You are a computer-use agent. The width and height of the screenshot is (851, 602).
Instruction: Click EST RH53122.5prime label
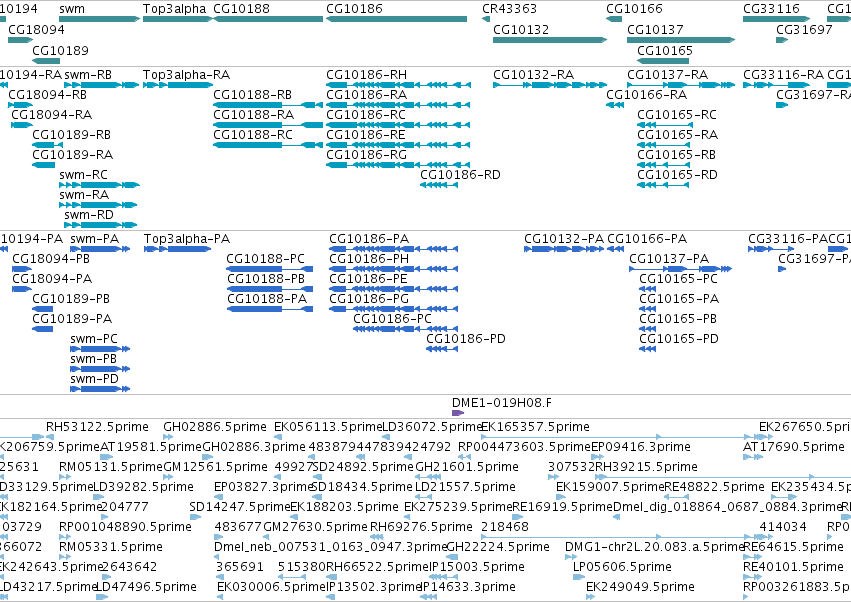coord(97,427)
